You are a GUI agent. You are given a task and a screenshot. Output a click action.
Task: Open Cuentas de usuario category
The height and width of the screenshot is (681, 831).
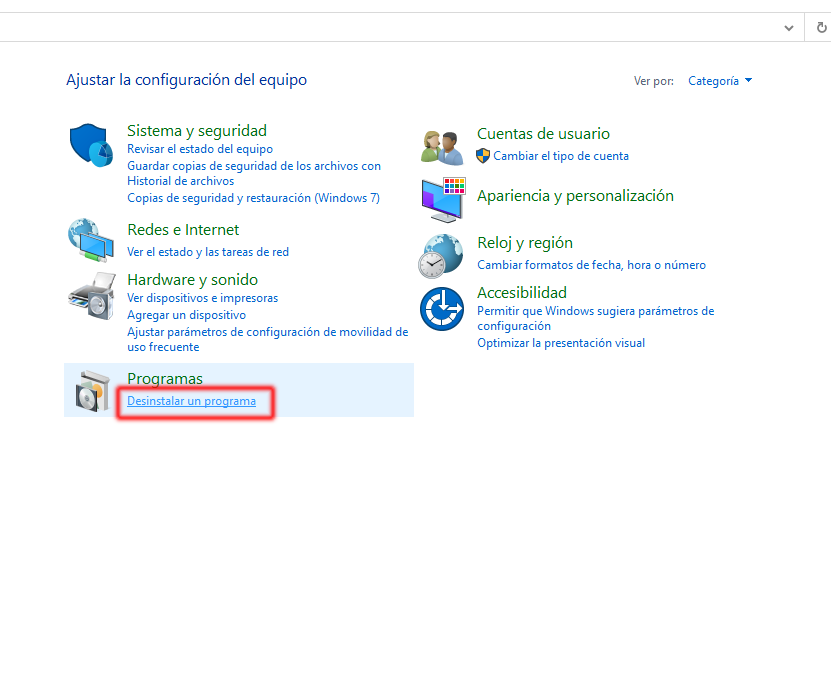543,134
